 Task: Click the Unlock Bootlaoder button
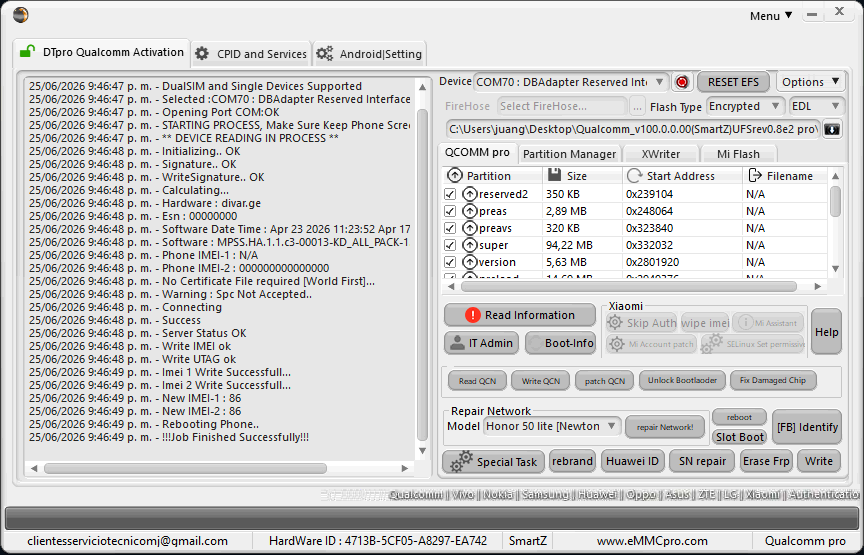(x=682, y=380)
